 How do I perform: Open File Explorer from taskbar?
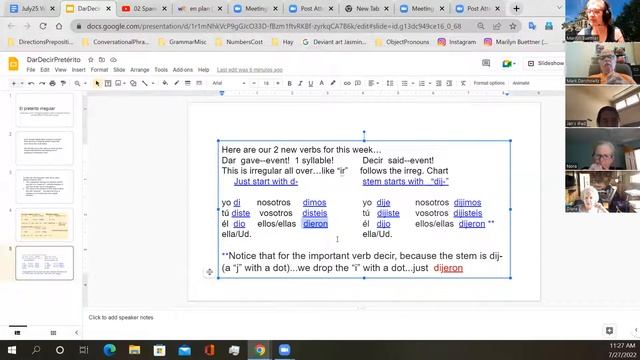coord(134,350)
